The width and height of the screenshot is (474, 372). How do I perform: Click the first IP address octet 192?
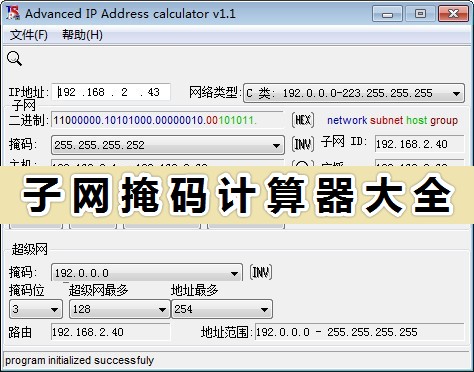coord(67,92)
